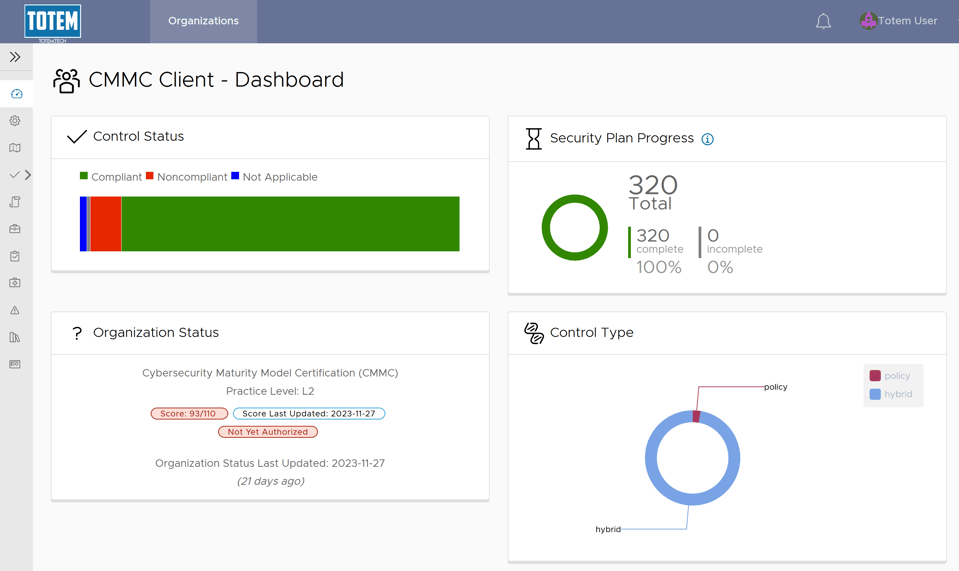Image resolution: width=959 pixels, height=571 pixels.
Task: Expand the chevron next to the checkmark sidebar icon
Action: [x=28, y=175]
